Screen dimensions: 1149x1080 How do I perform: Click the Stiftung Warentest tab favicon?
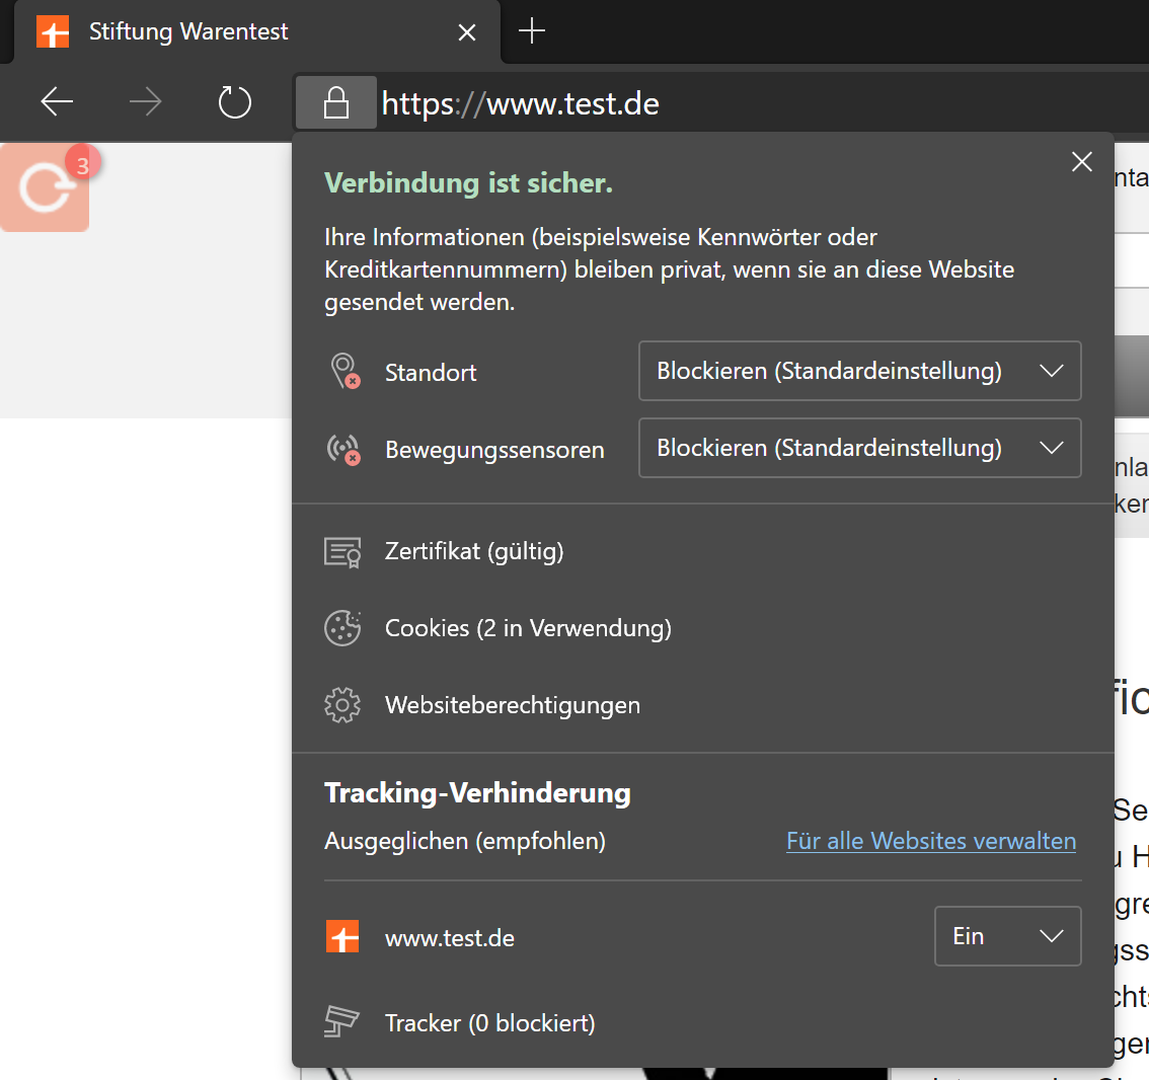click(x=53, y=32)
